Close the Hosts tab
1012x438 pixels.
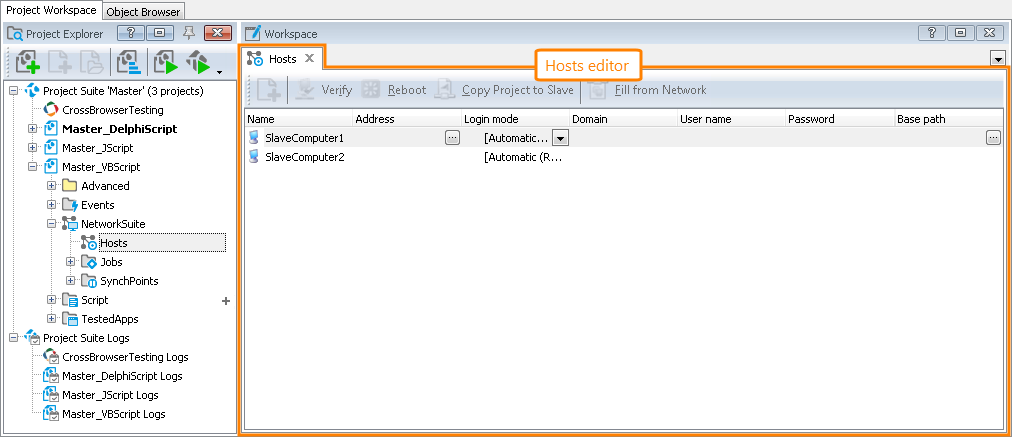coord(309,59)
